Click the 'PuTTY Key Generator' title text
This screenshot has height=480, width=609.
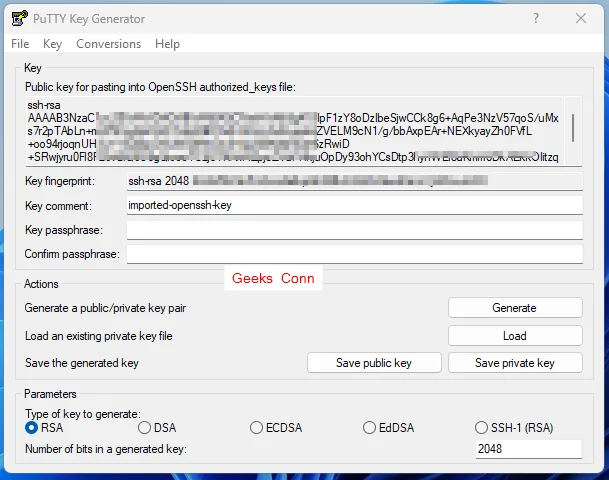pyautogui.click(x=89, y=19)
